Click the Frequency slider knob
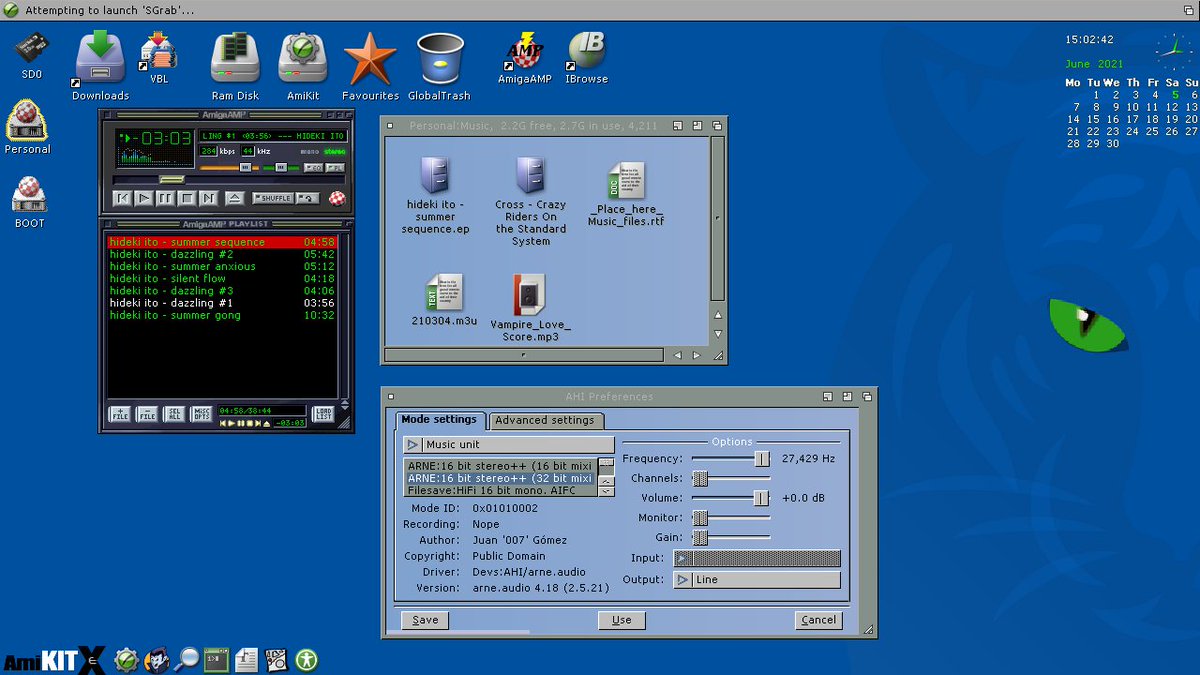 (762, 458)
